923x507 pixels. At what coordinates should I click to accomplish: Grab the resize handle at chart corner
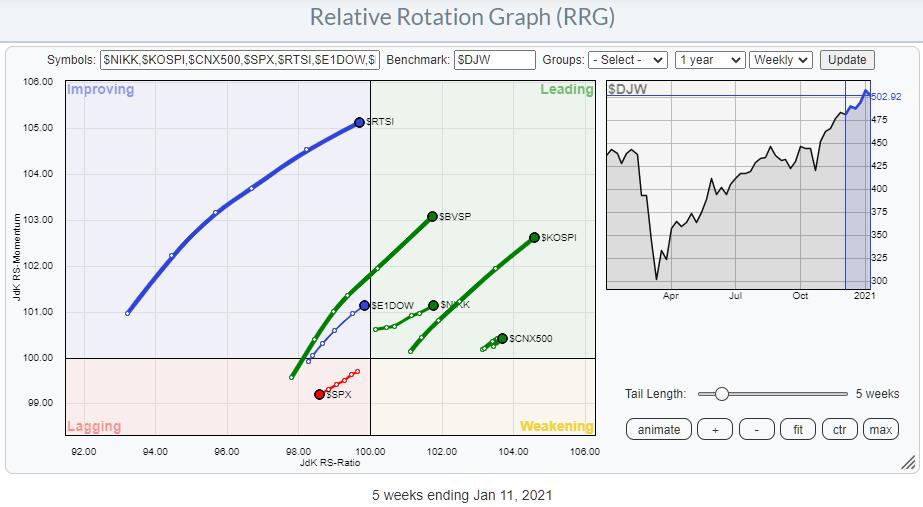908,462
